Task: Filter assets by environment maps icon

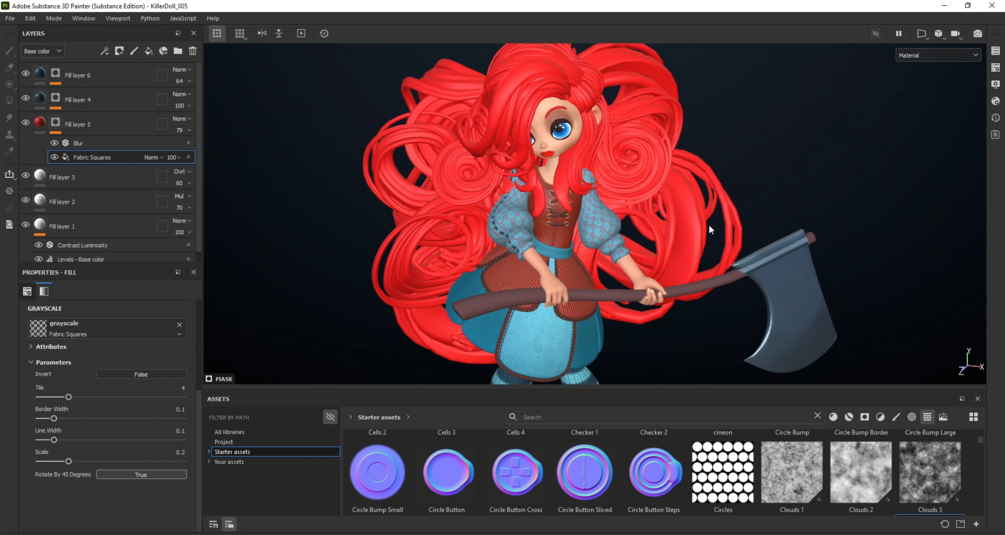Action: coord(943,416)
